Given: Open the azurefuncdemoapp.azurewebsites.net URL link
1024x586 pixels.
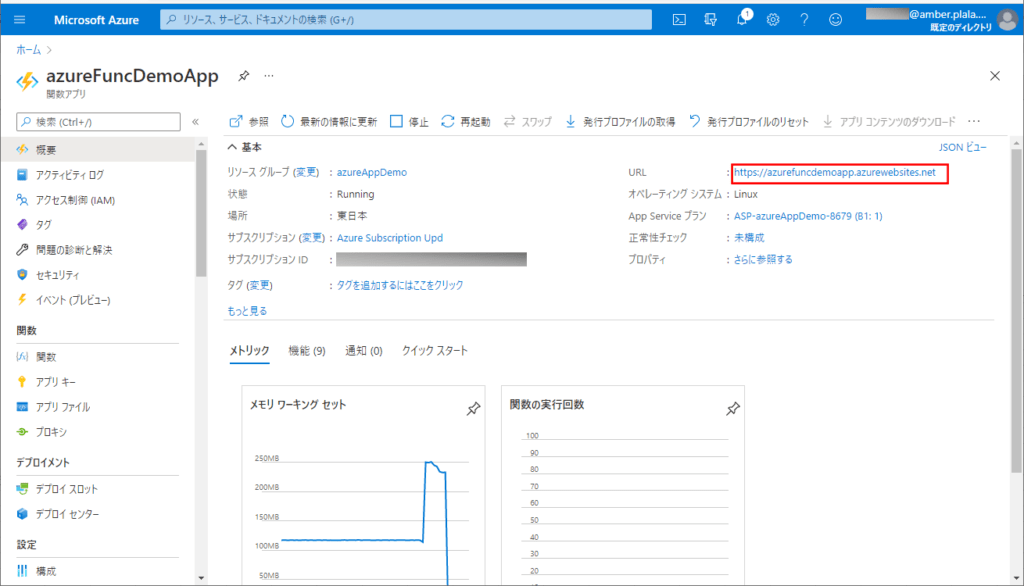Looking at the screenshot, I should point(838,172).
